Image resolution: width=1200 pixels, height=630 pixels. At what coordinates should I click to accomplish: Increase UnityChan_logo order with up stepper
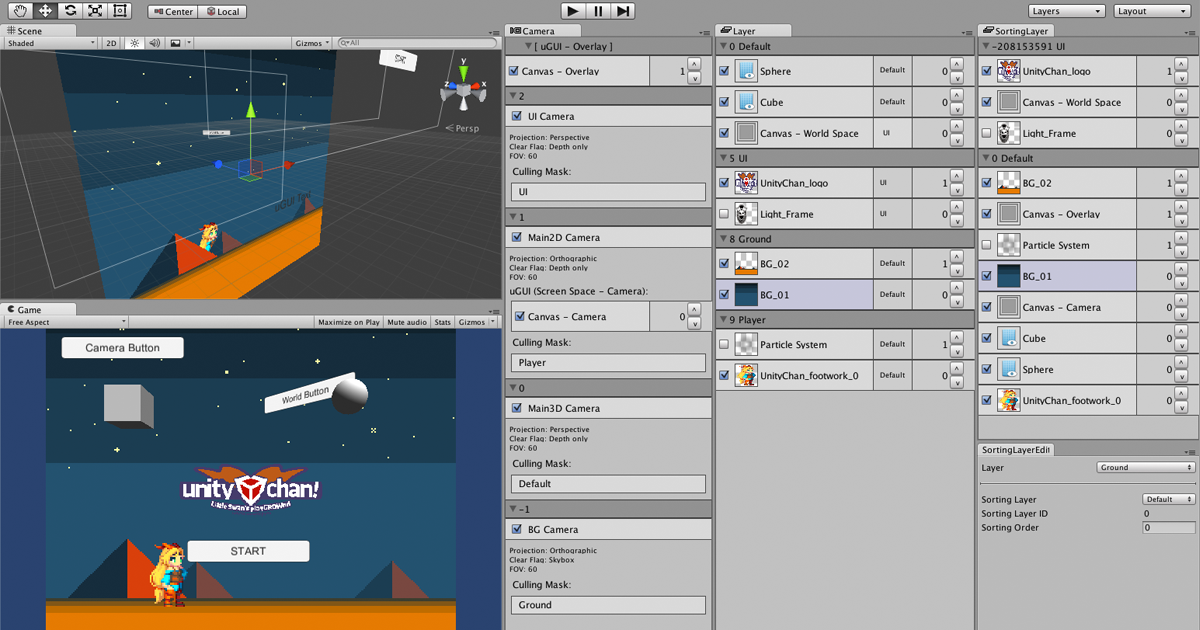[x=958, y=178]
